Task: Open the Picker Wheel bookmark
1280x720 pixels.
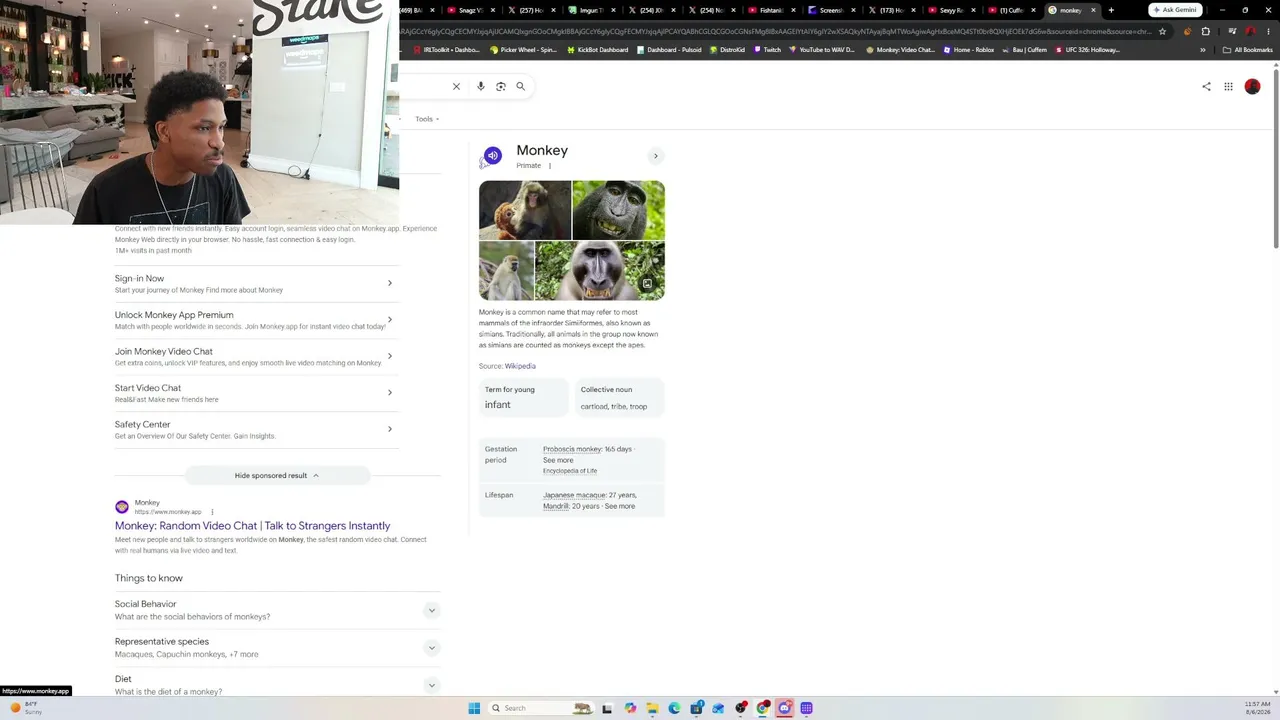Action: 523,50
